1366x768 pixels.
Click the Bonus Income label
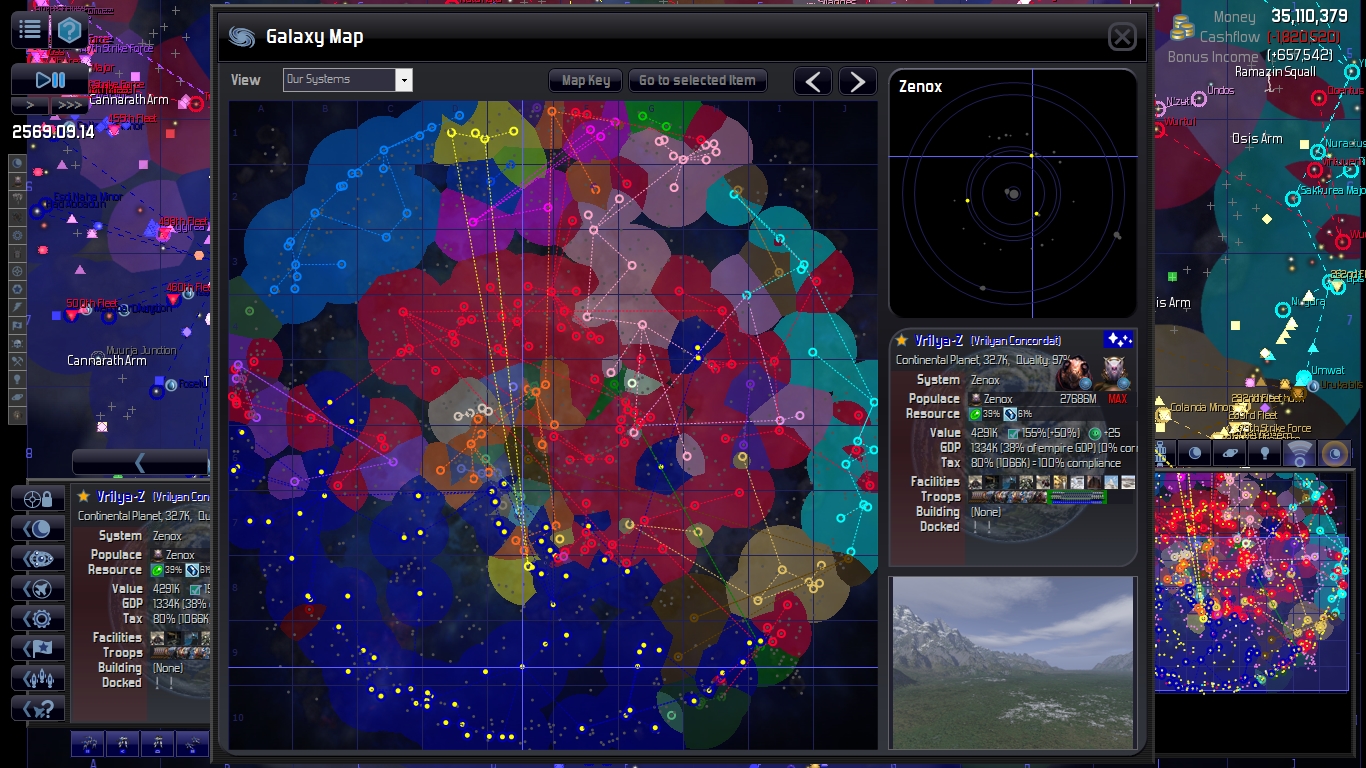1215,57
